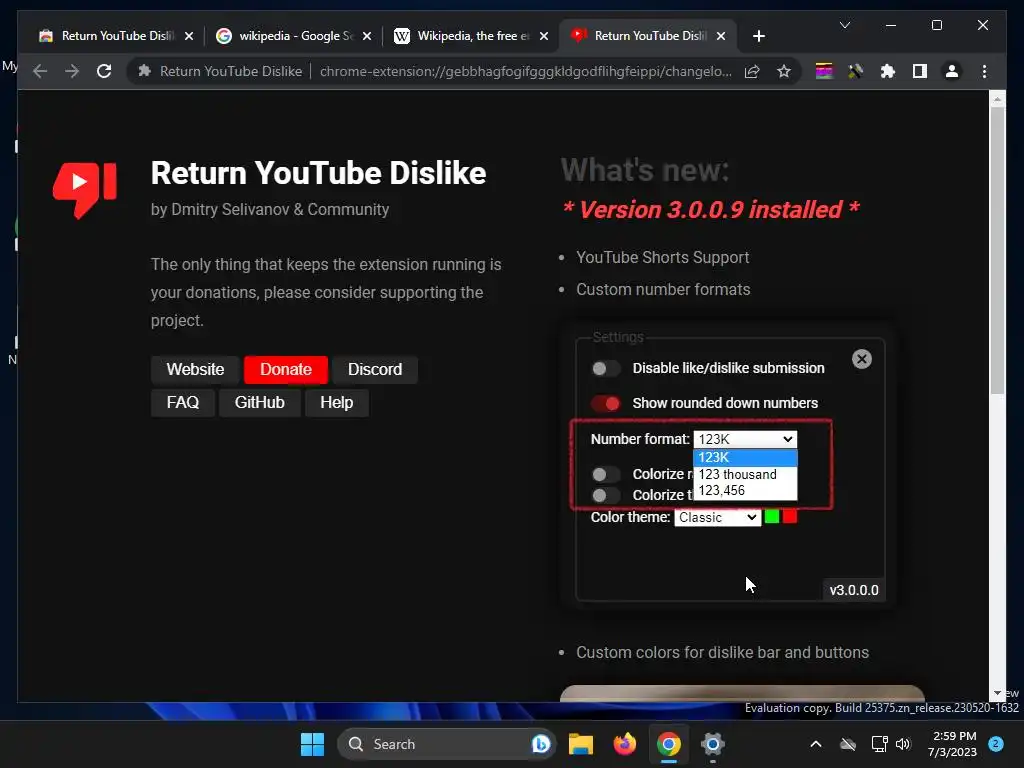Toggle the Chrome side panel icon
This screenshot has width=1024, height=768.
[920, 71]
